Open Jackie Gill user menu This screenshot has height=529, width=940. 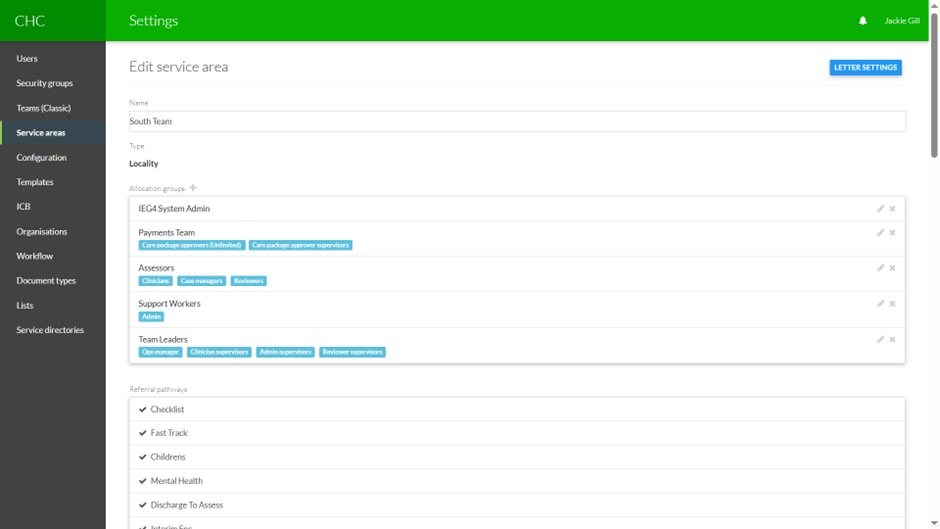click(901, 21)
